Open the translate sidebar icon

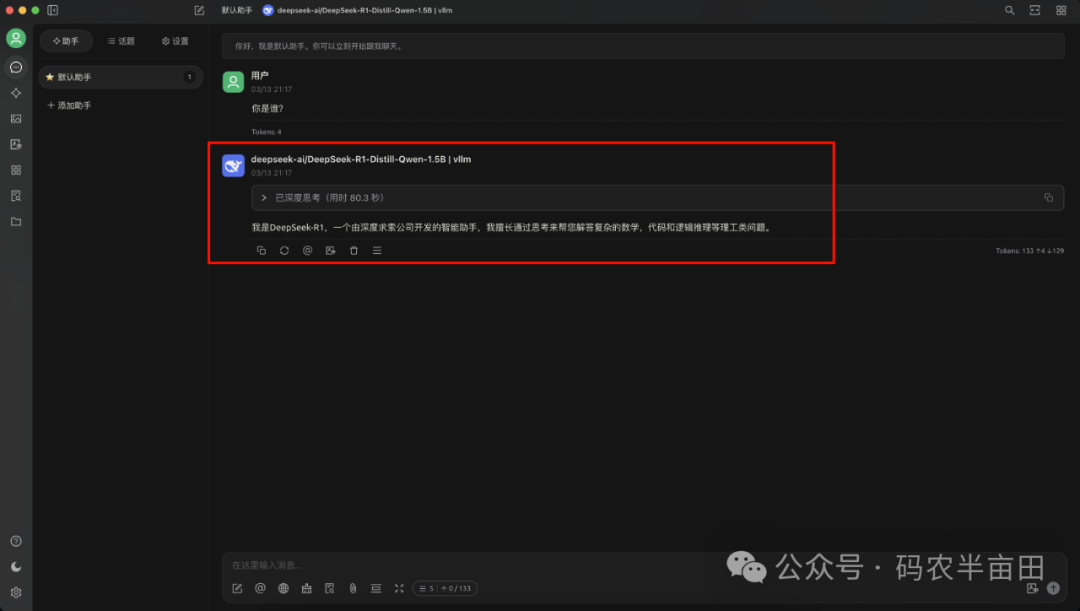(x=16, y=145)
